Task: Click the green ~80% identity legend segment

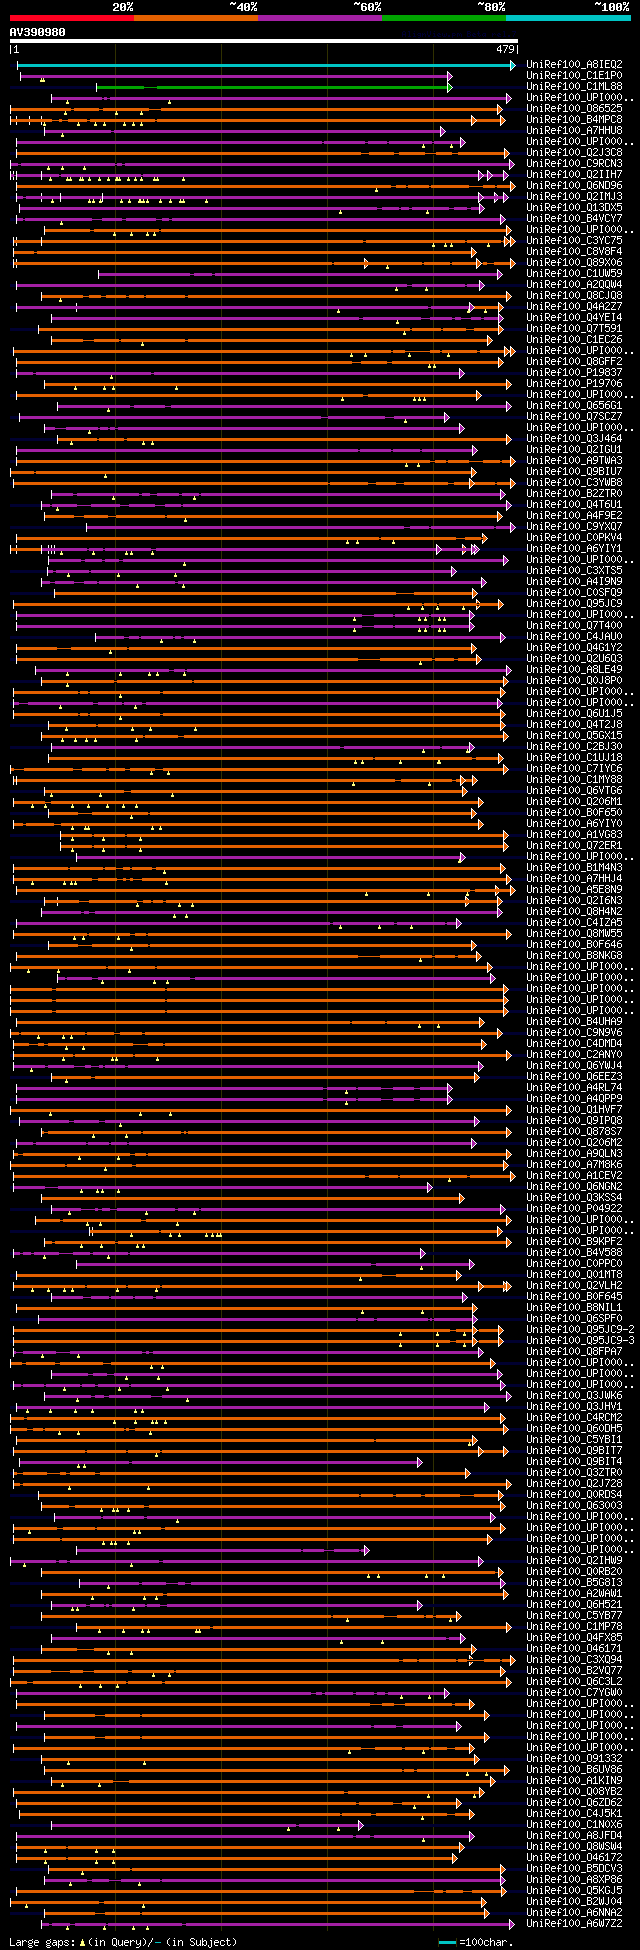Action: tap(444, 17)
